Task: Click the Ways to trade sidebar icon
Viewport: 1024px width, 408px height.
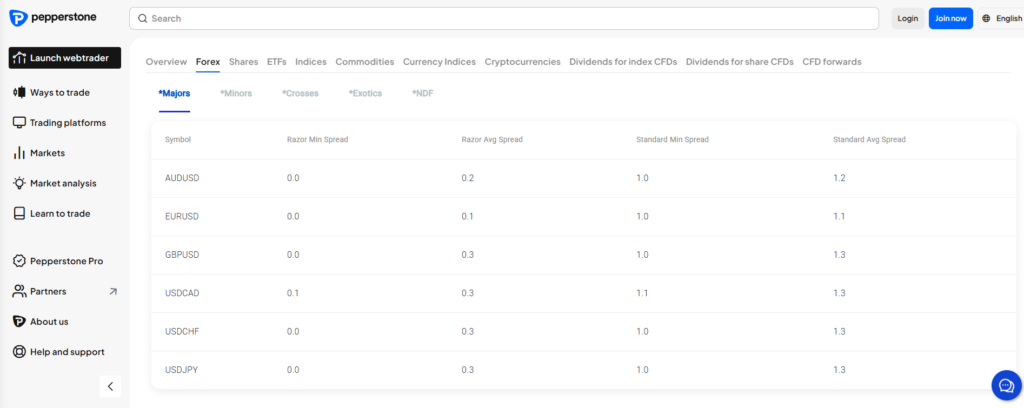Action: coord(19,93)
